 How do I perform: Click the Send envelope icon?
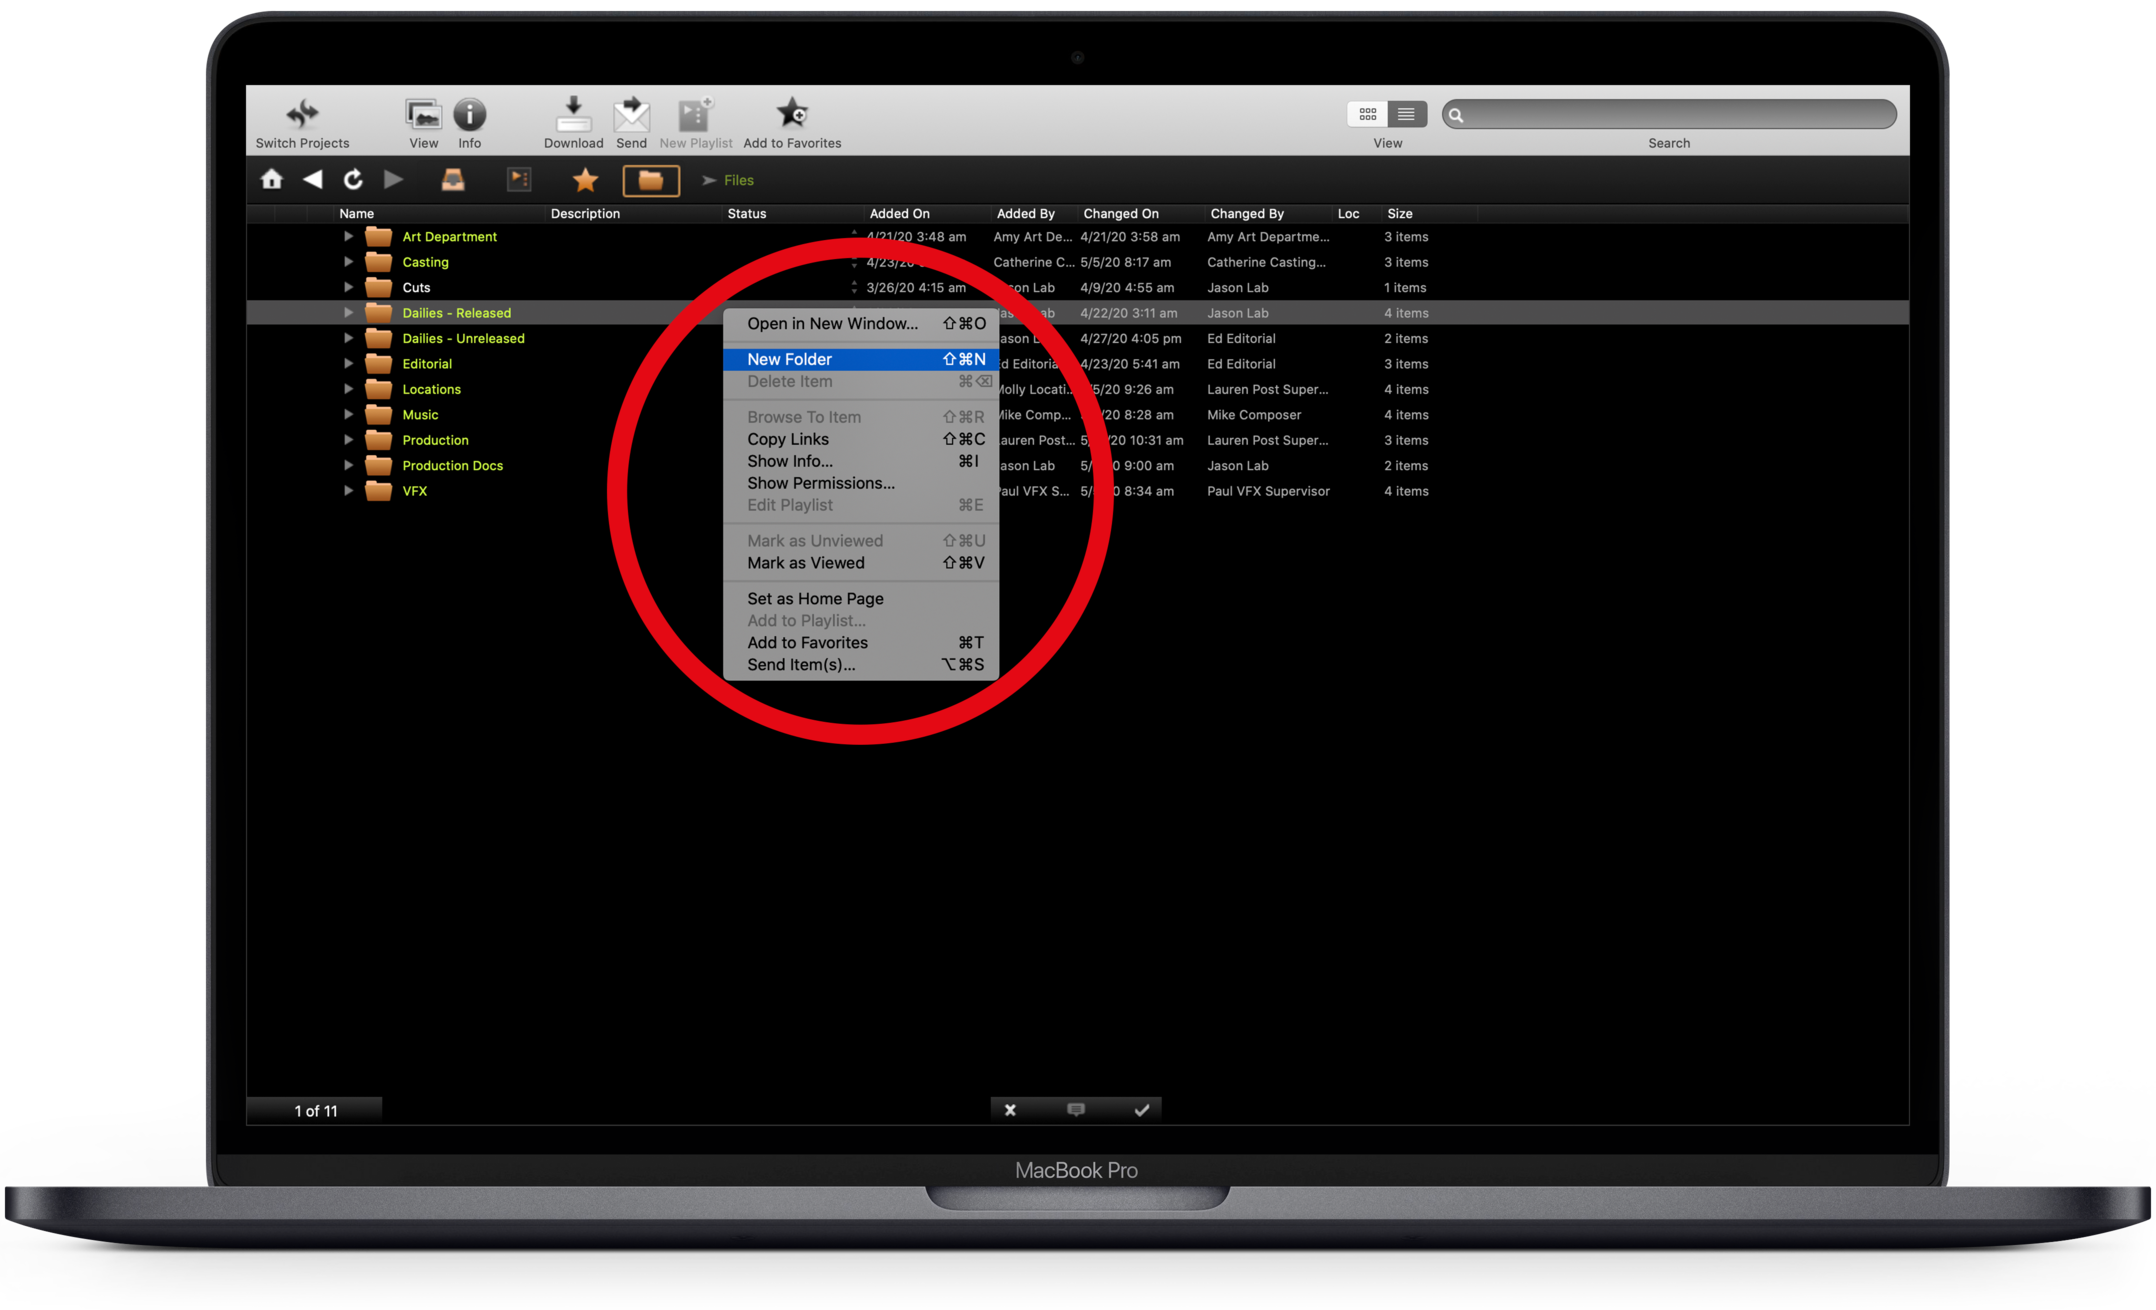[x=631, y=114]
